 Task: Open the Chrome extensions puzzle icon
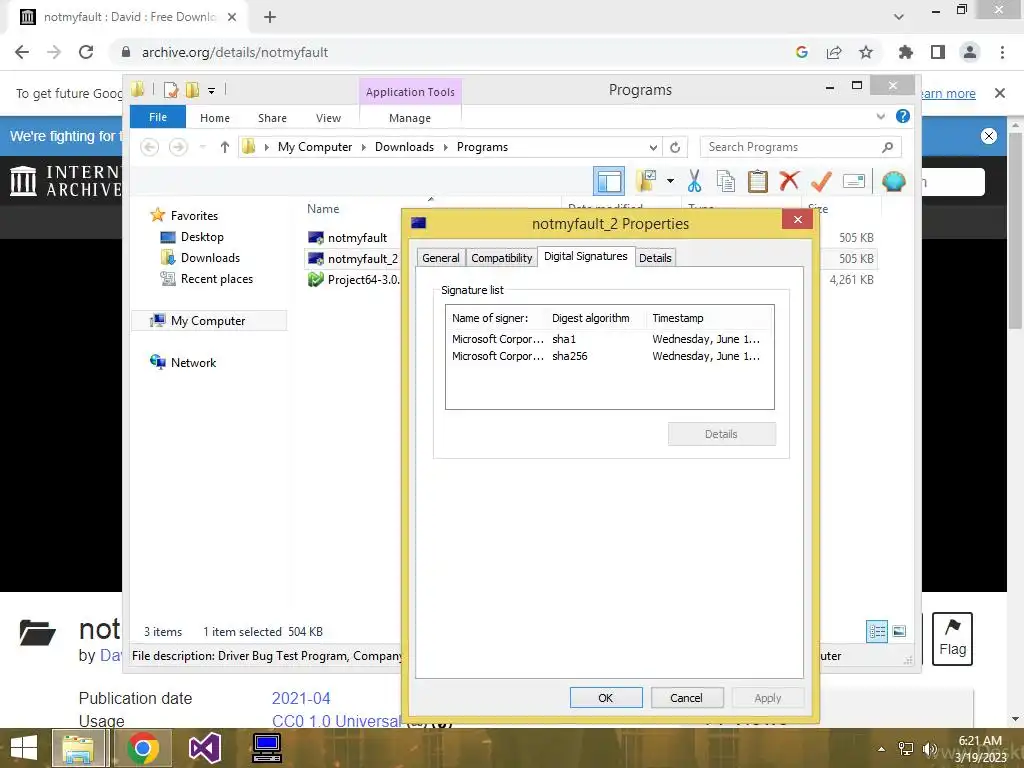pyautogui.click(x=905, y=52)
